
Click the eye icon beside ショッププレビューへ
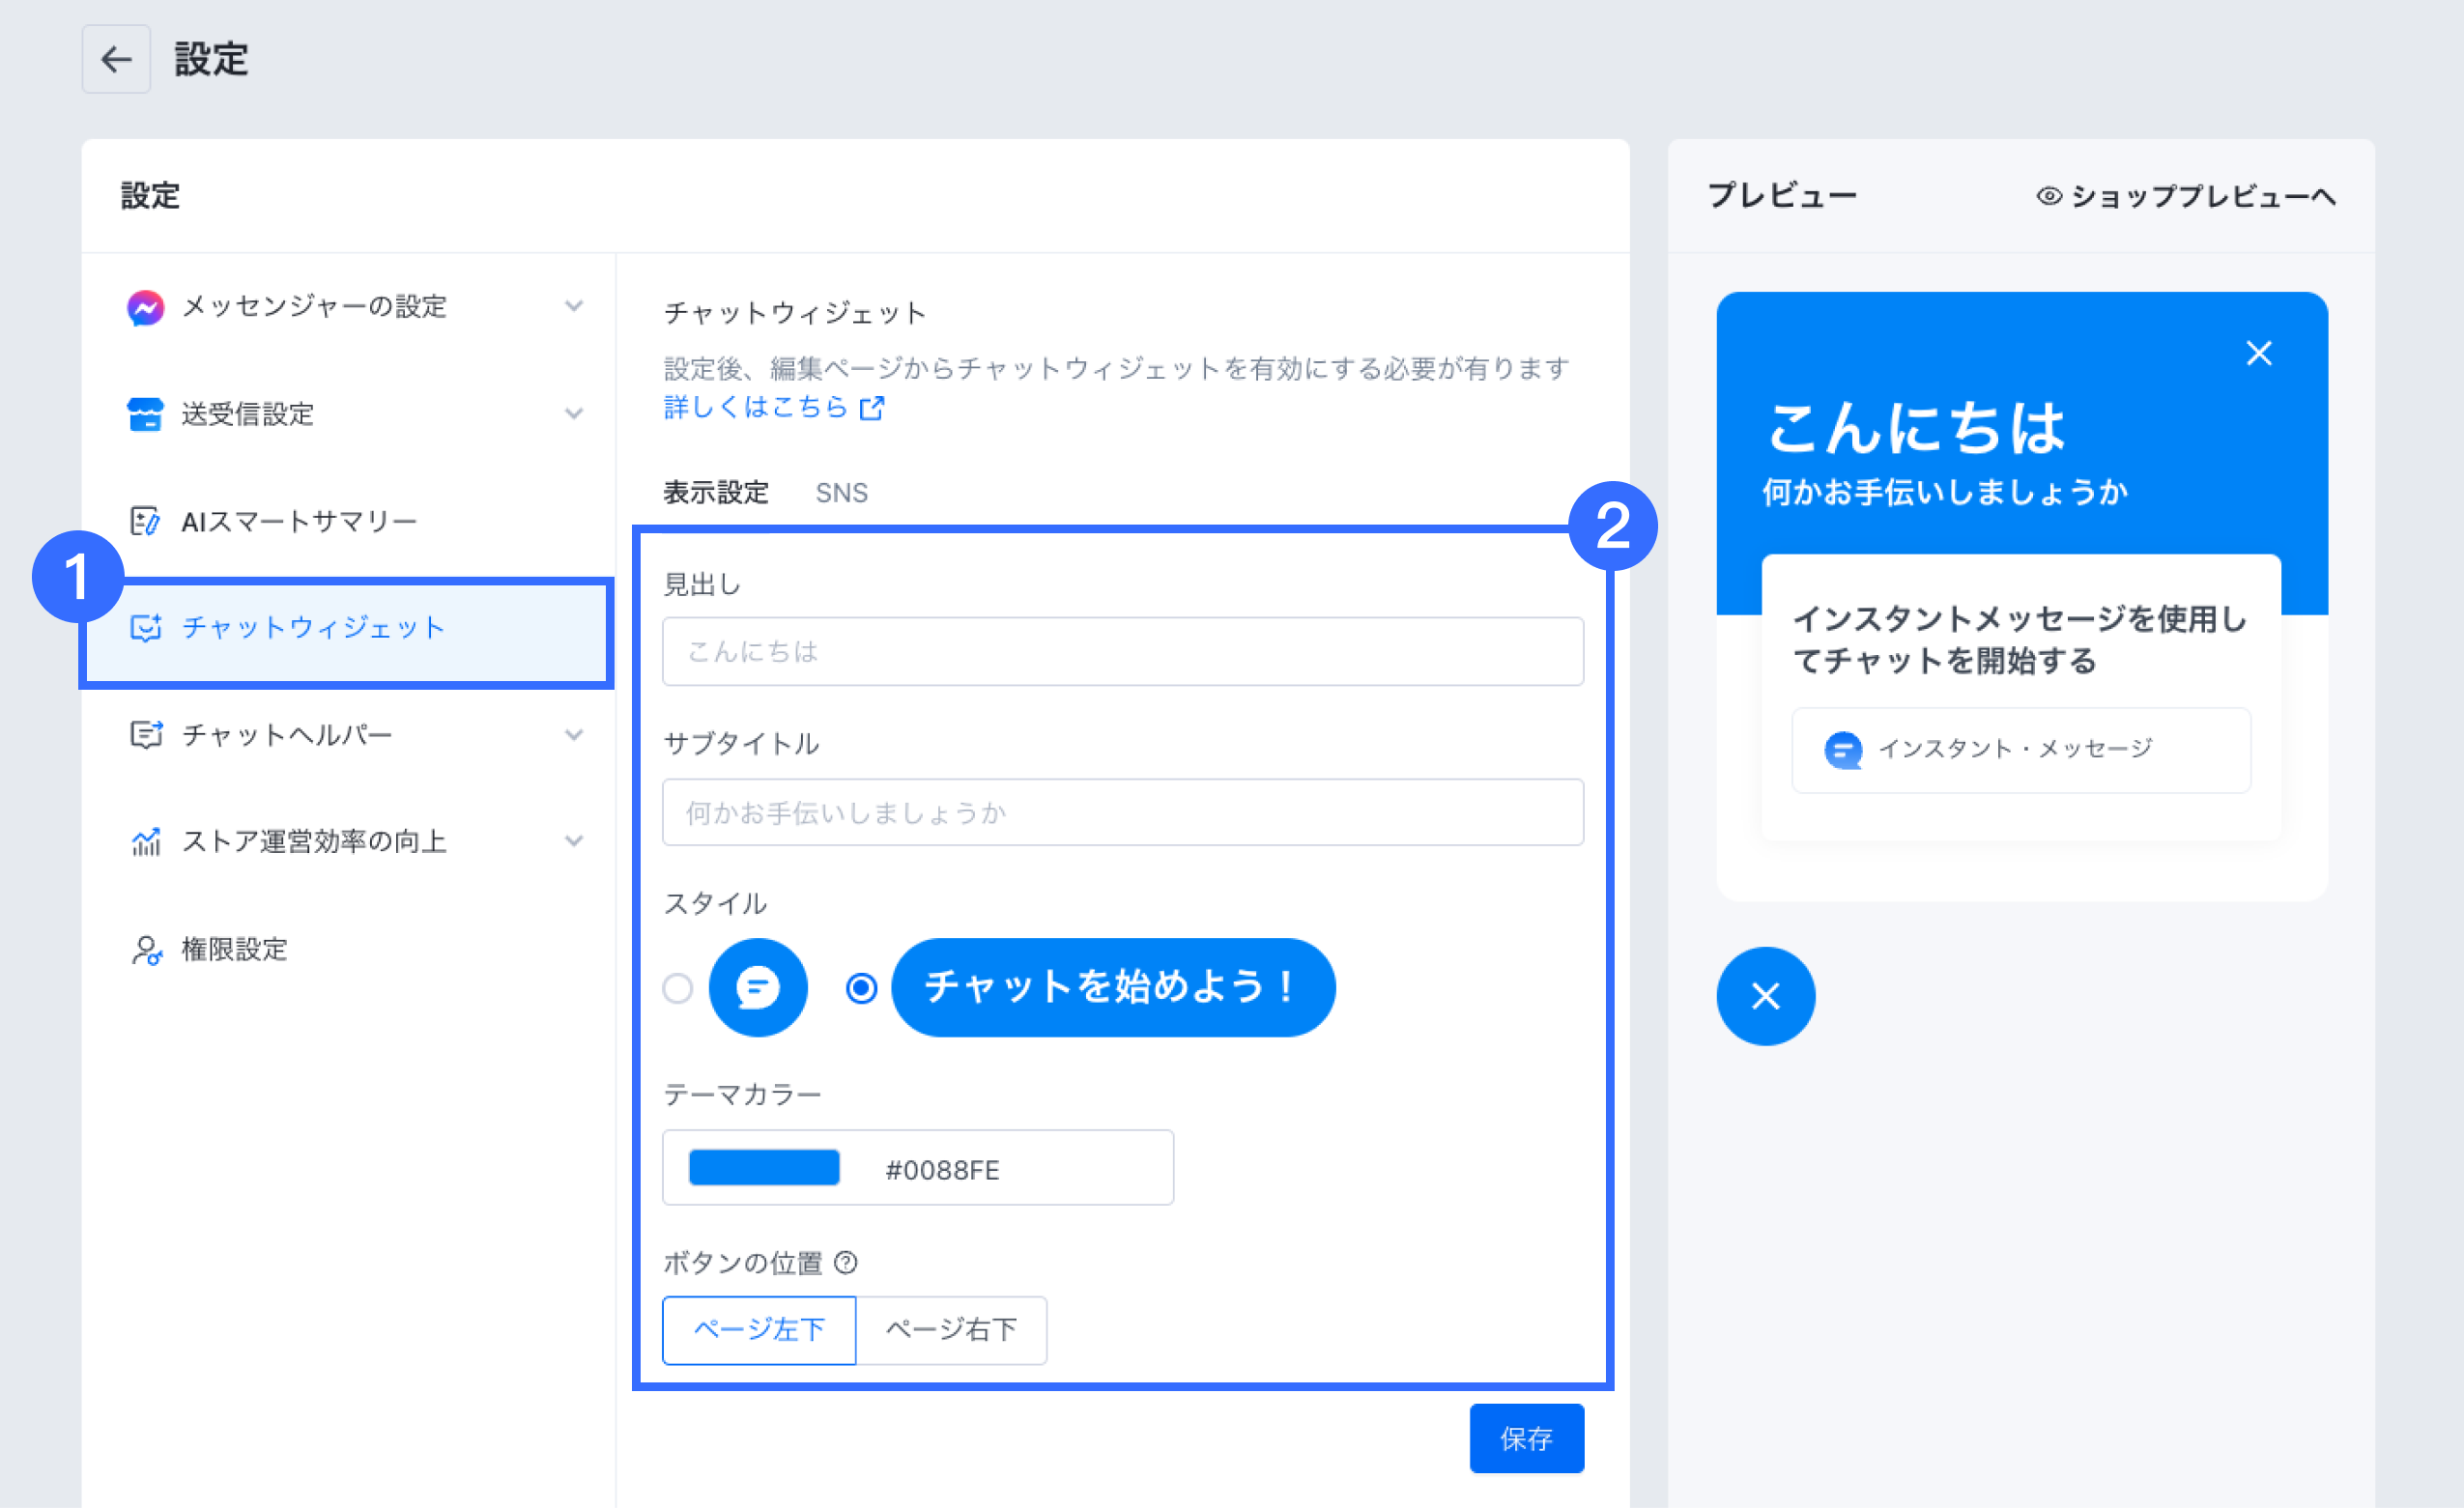2049,196
